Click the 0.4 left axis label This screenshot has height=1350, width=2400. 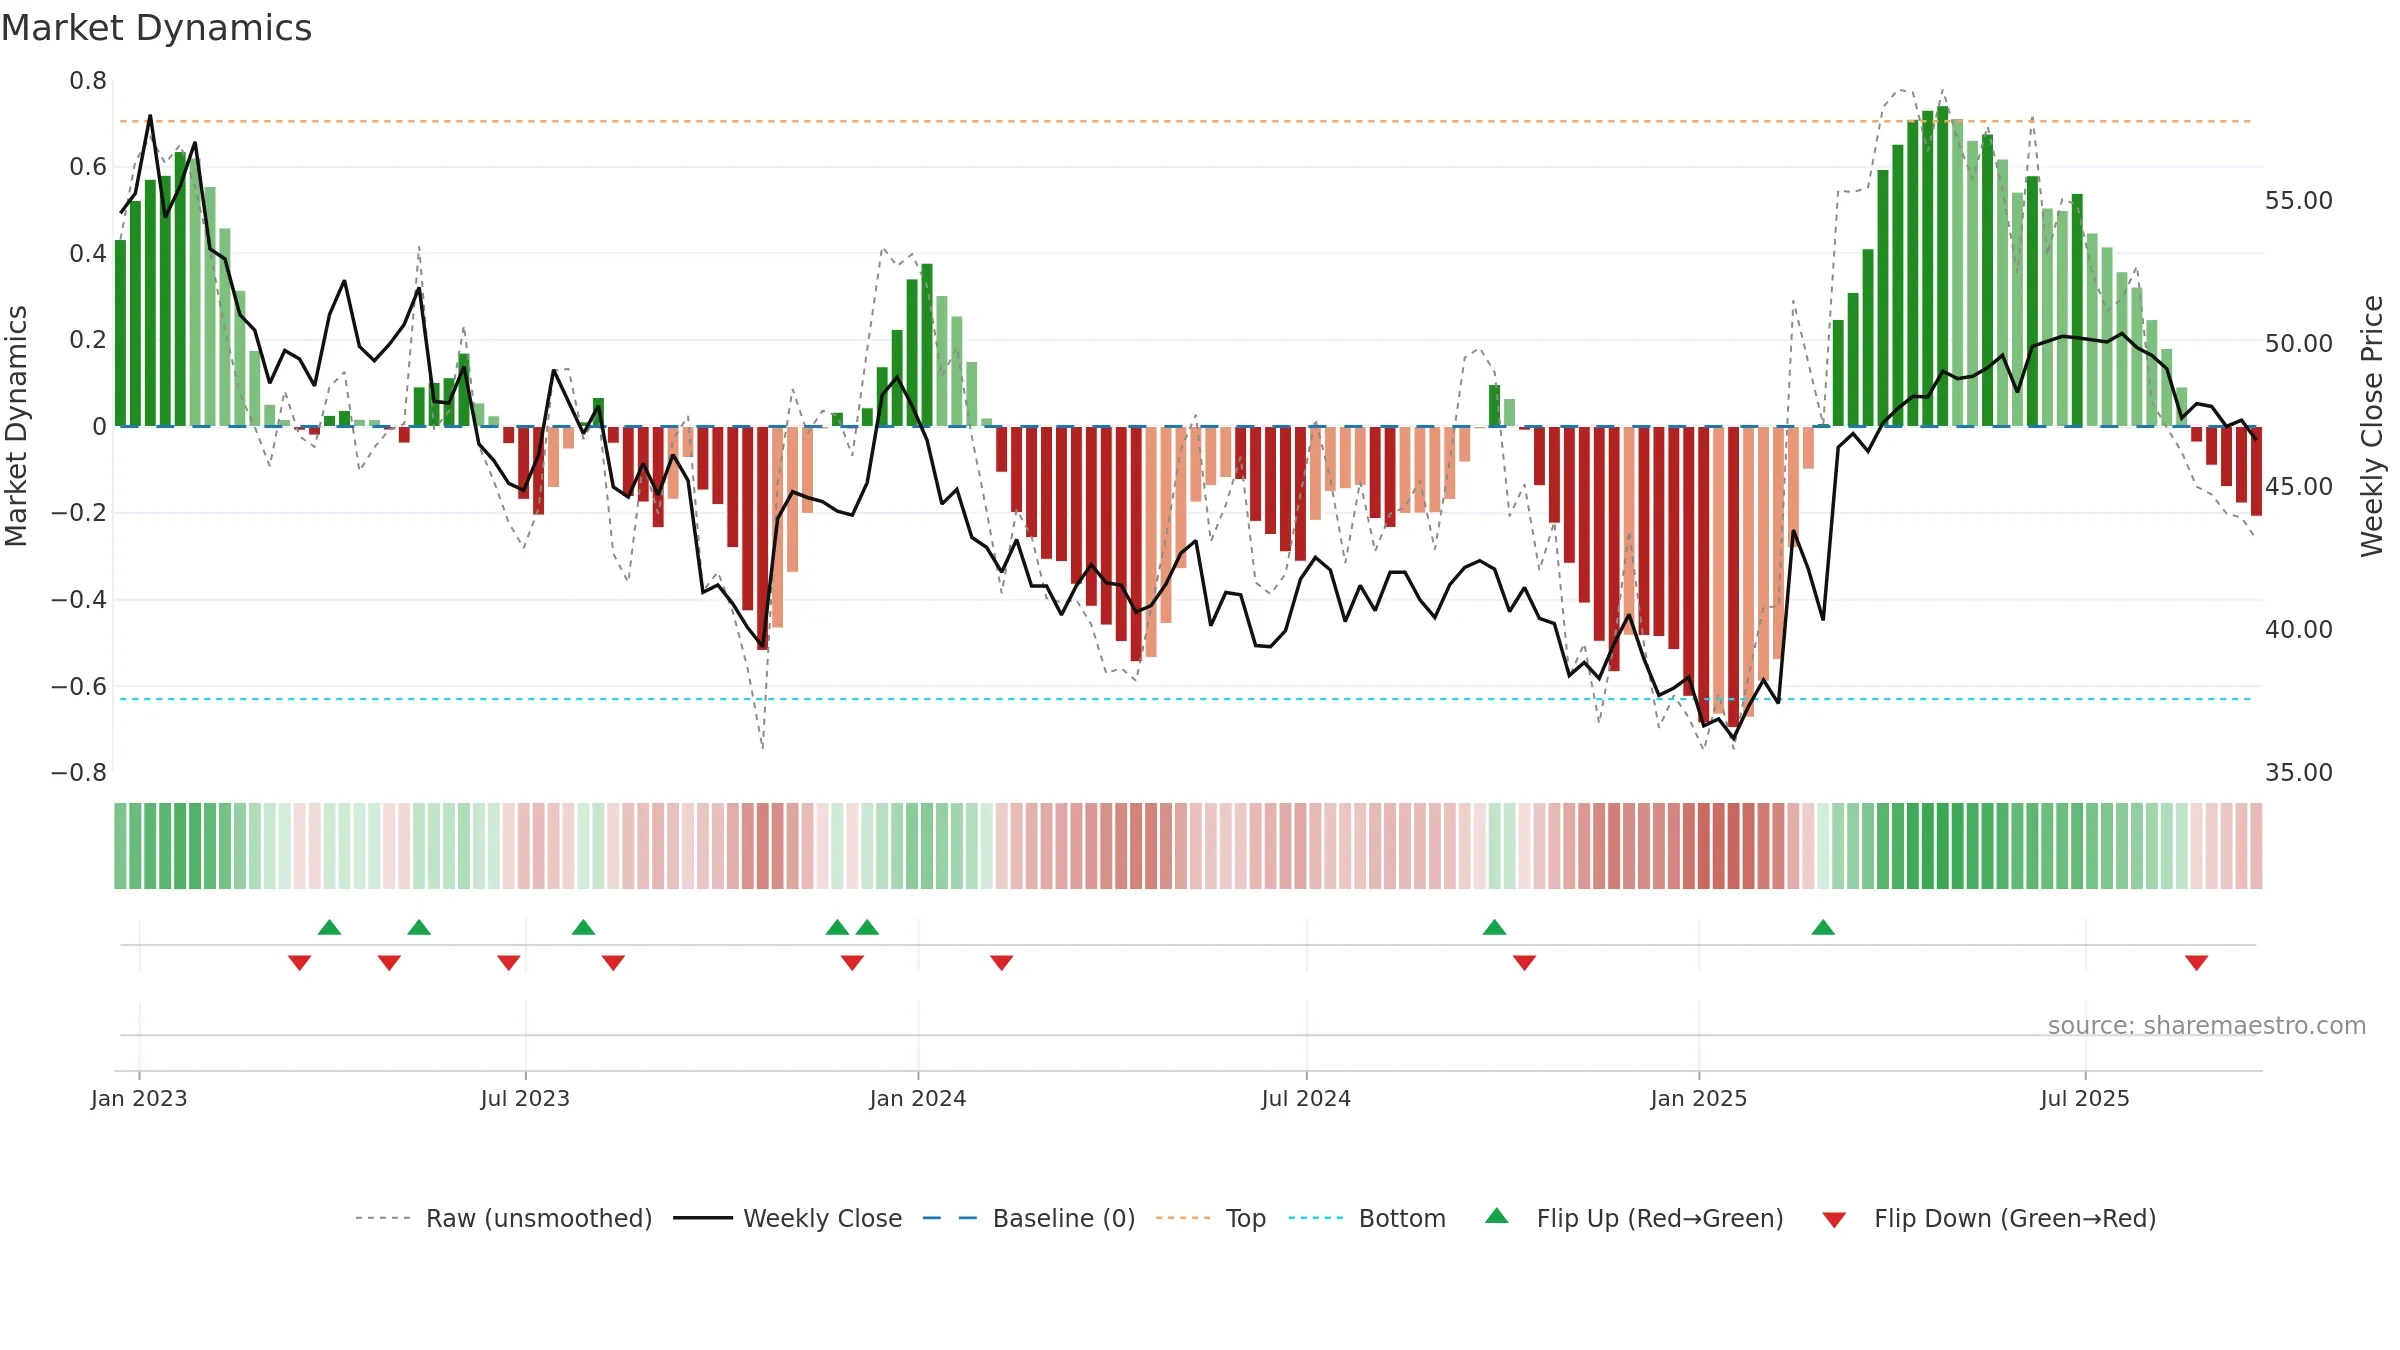coord(88,254)
